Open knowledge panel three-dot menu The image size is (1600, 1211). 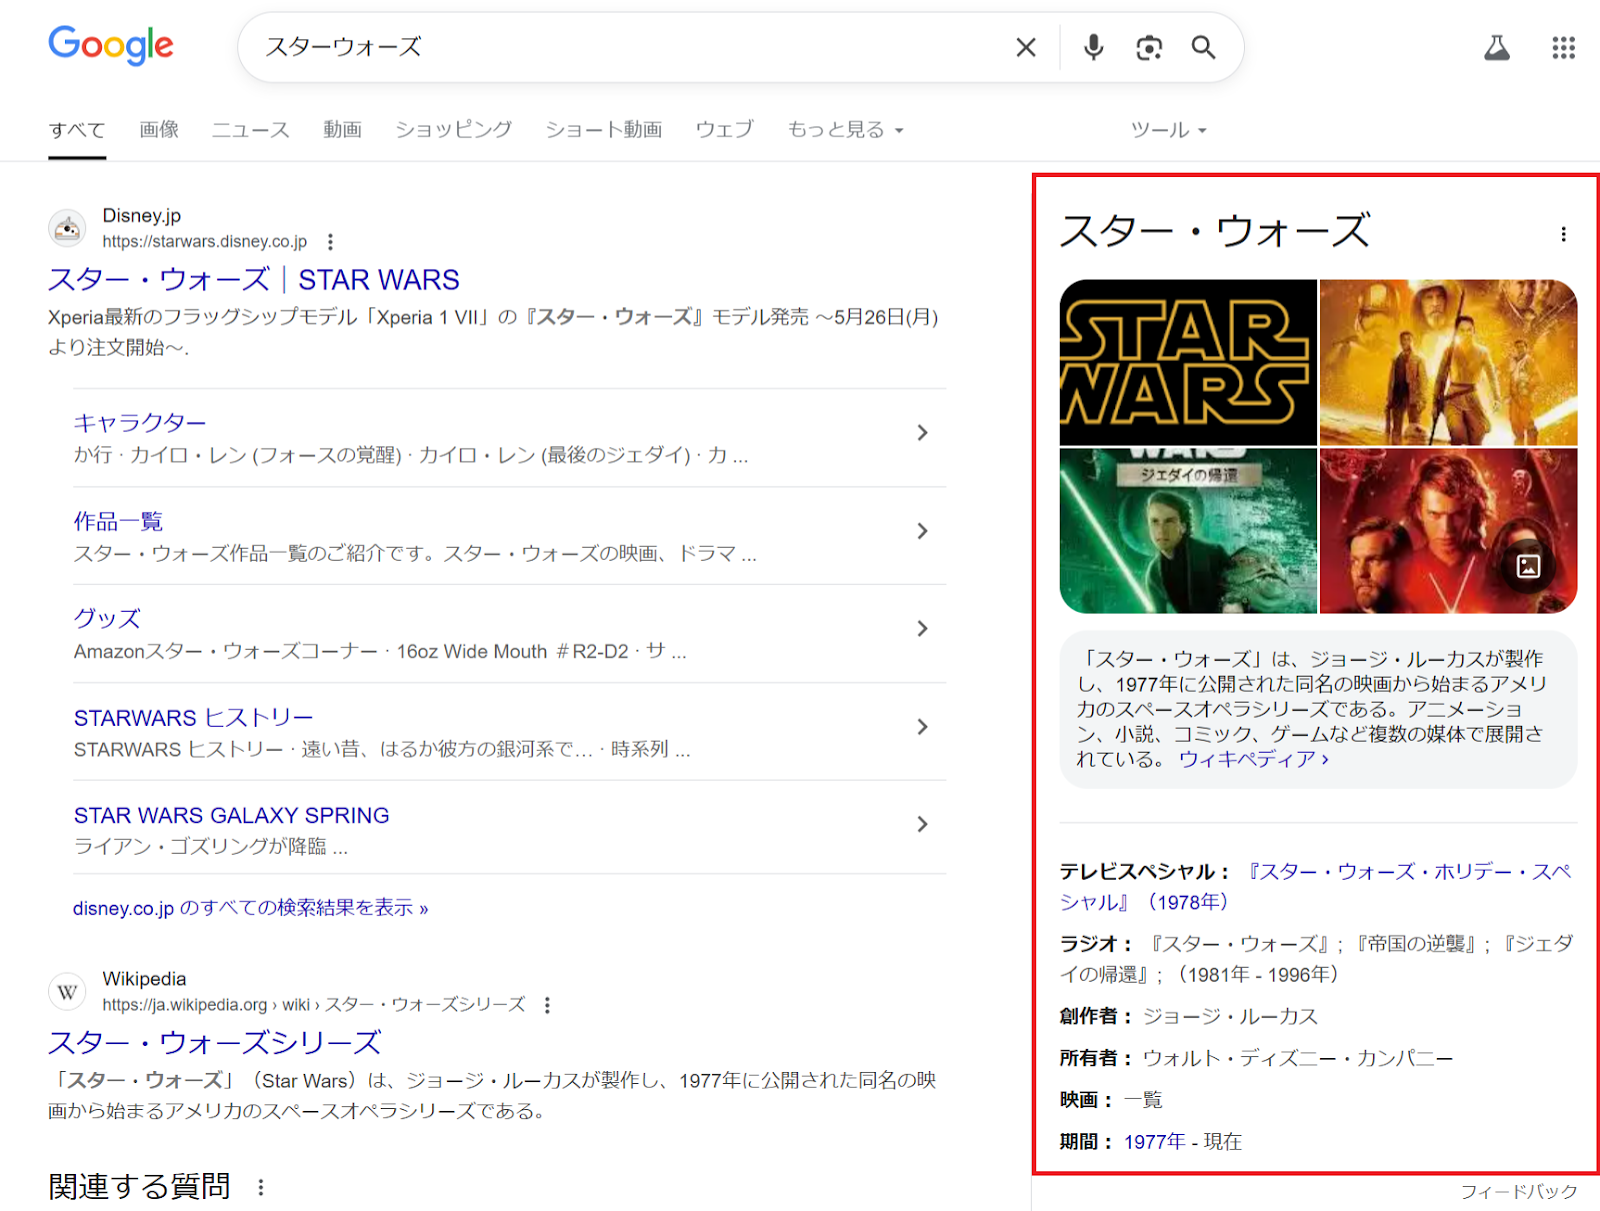click(x=1563, y=234)
